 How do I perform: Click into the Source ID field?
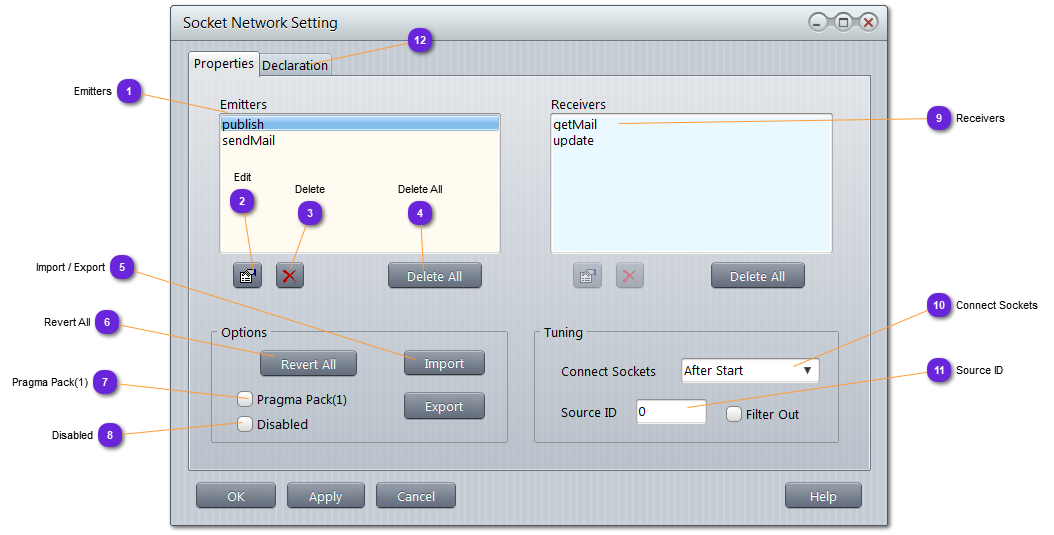(671, 412)
